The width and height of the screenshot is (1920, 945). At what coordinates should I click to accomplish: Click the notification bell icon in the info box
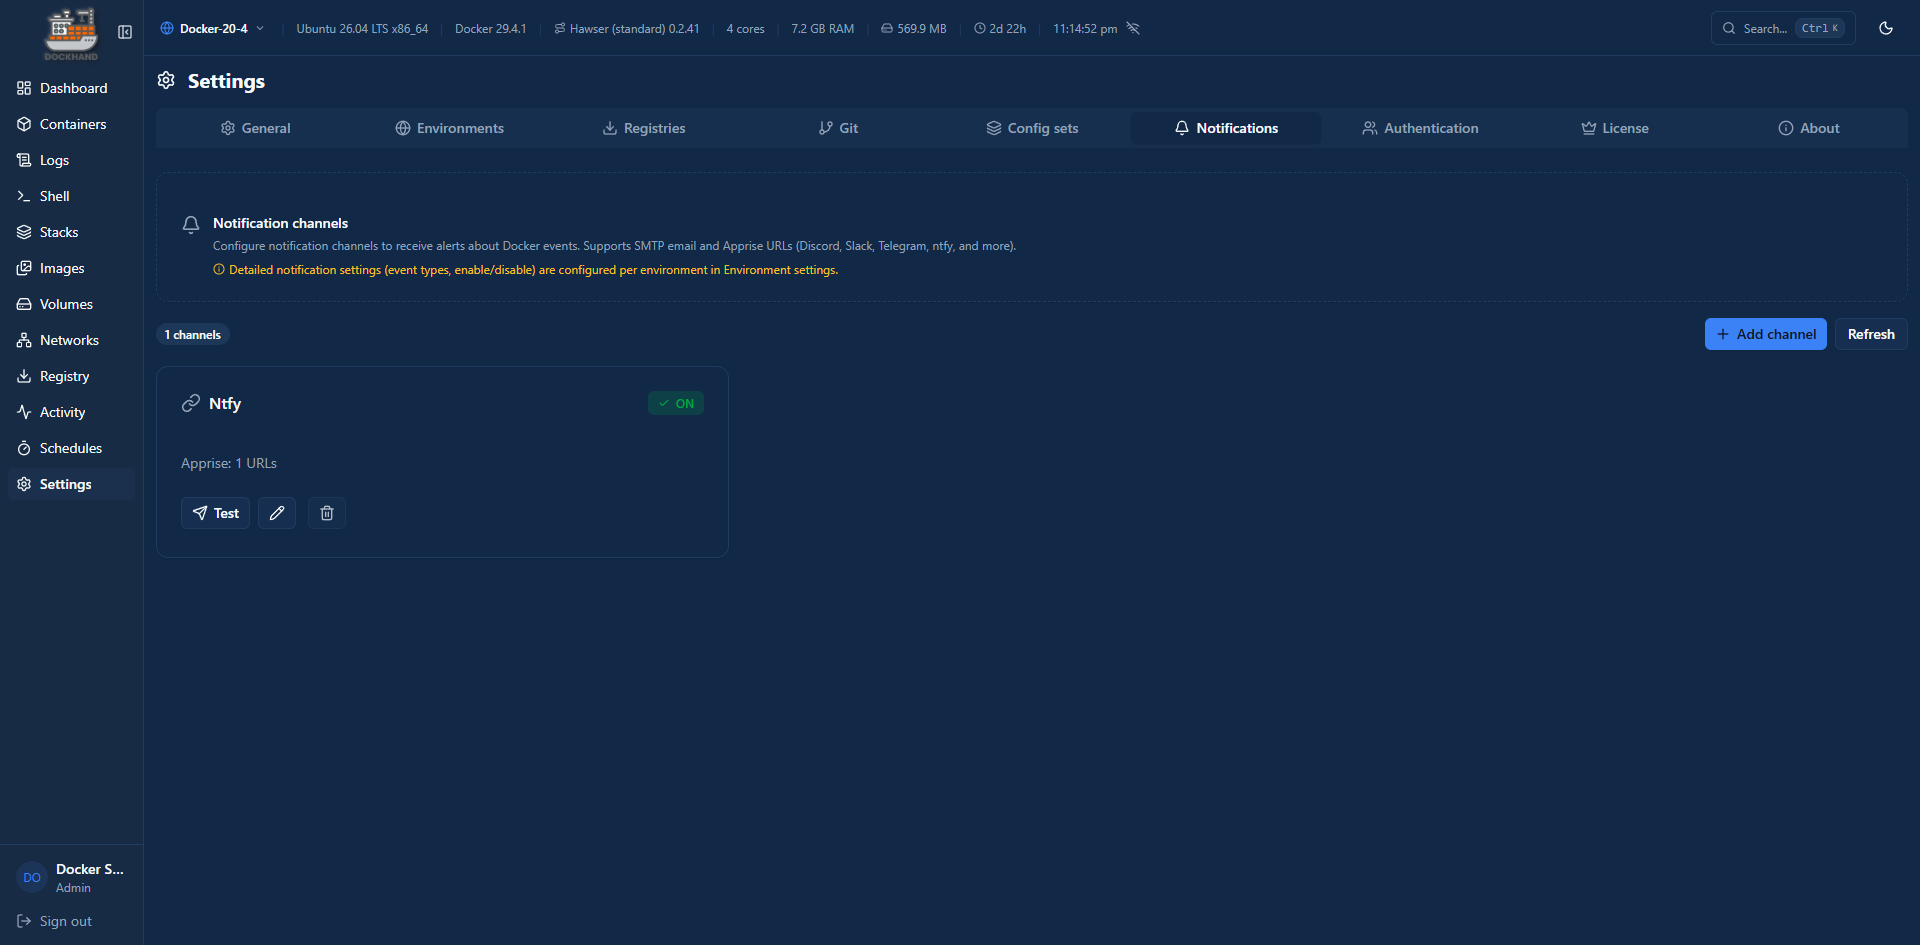pos(191,224)
